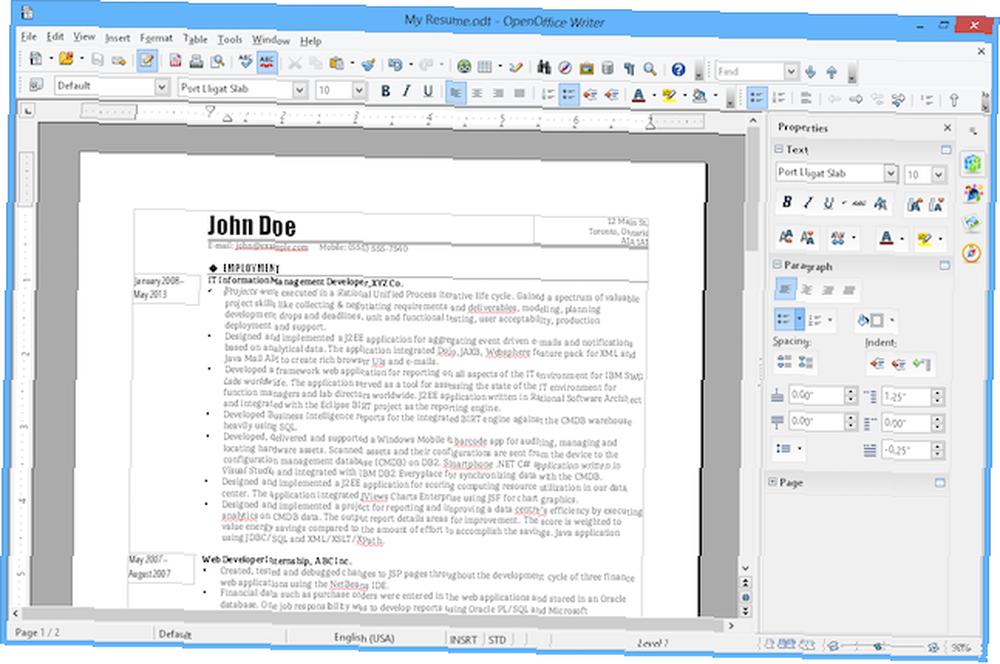Viewport: 1000px width, 664px height.
Task: Open the Find box dropdown arrow
Action: (791, 71)
